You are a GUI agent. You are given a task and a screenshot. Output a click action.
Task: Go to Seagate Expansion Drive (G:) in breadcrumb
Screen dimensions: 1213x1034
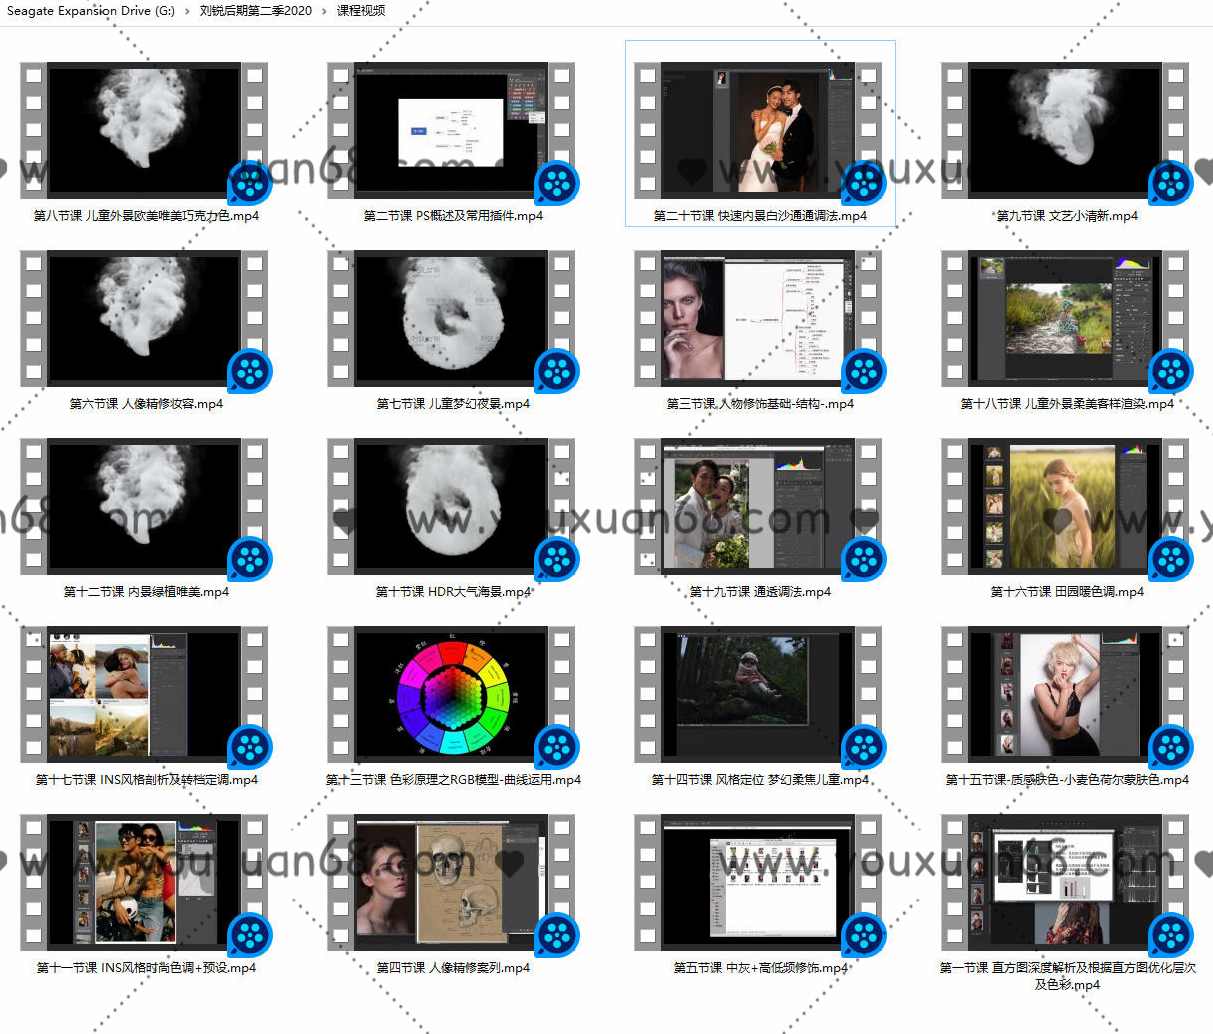[90, 11]
